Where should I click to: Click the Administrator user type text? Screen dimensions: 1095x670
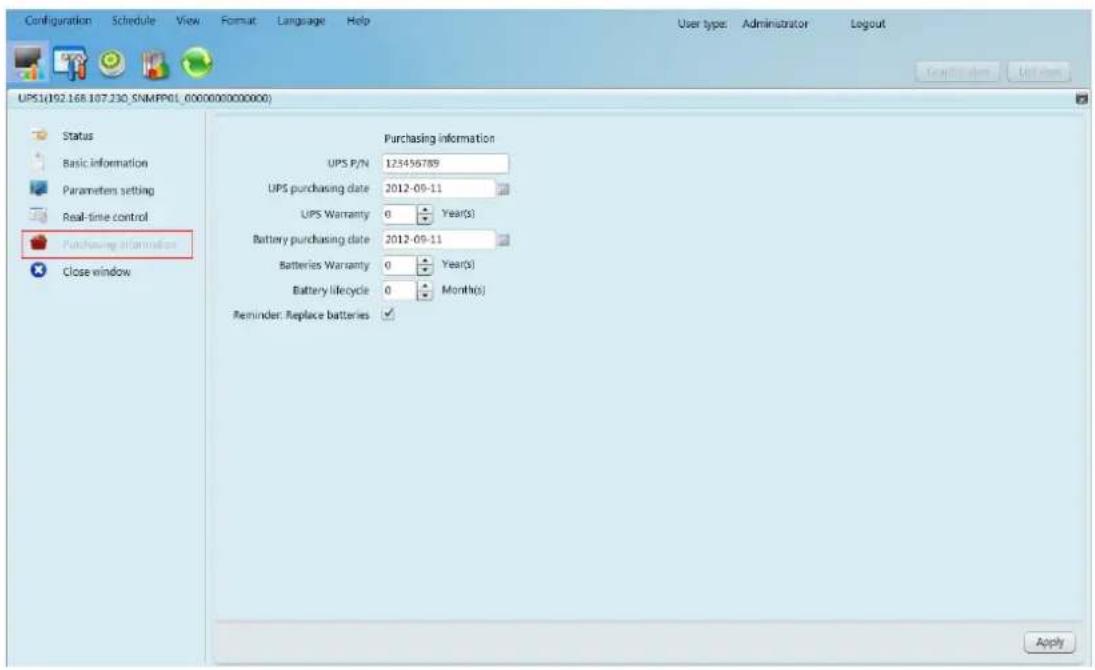pyautogui.click(x=775, y=24)
